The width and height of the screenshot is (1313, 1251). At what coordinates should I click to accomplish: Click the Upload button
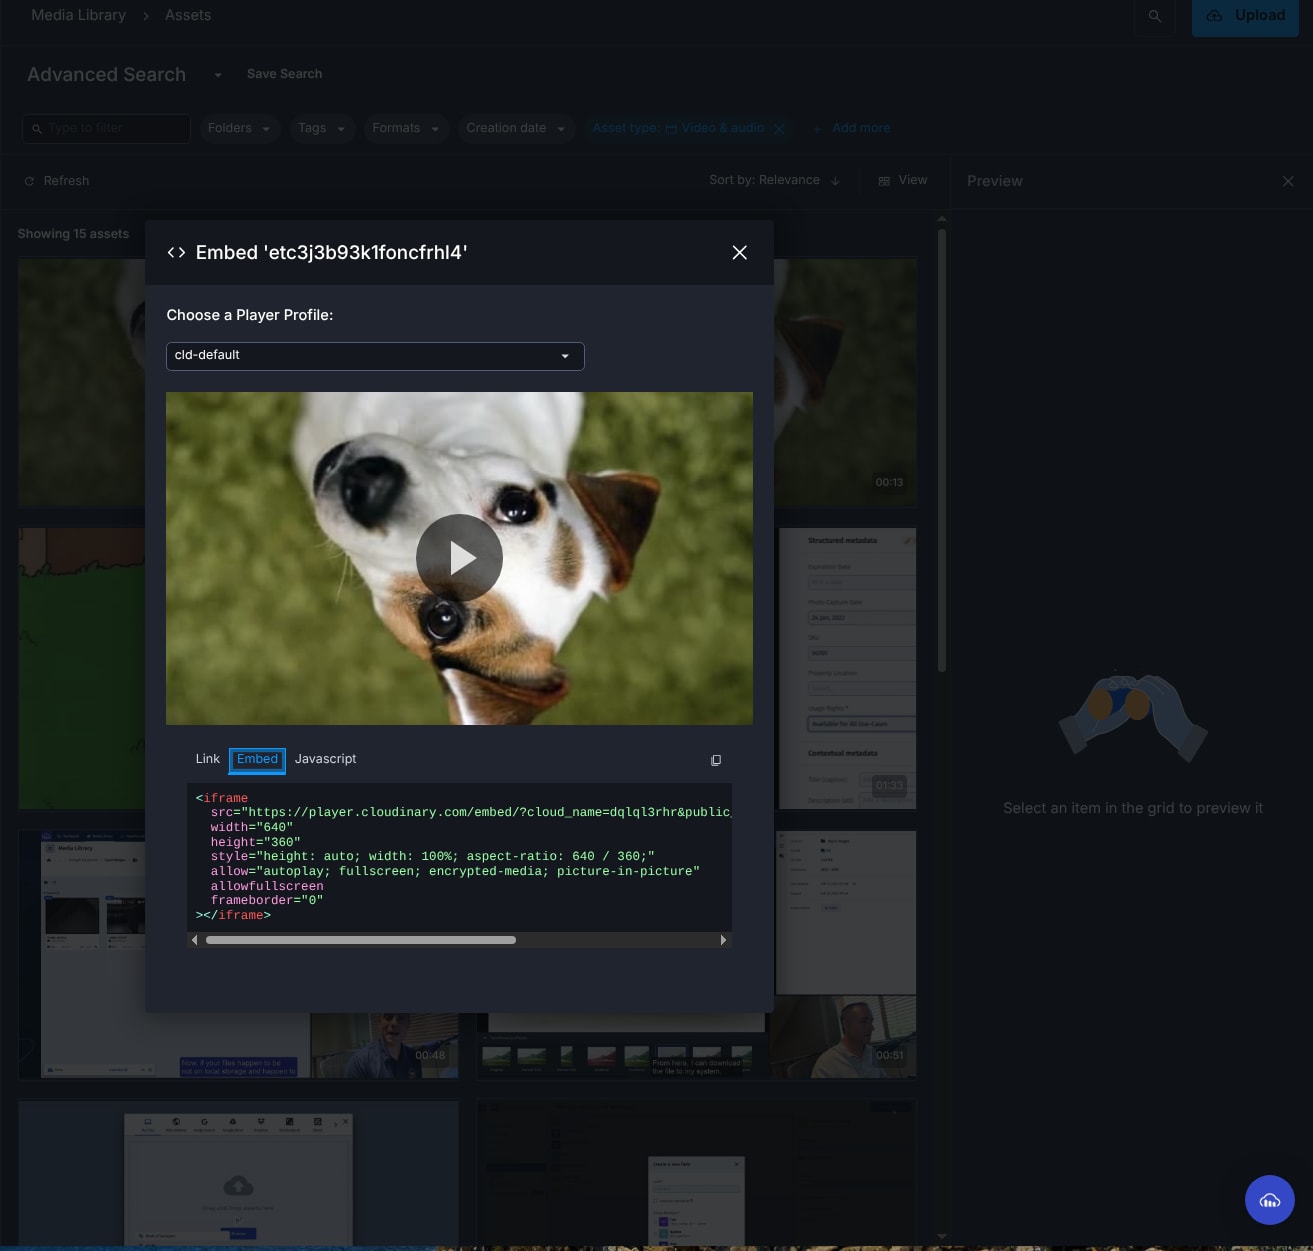tap(1245, 16)
